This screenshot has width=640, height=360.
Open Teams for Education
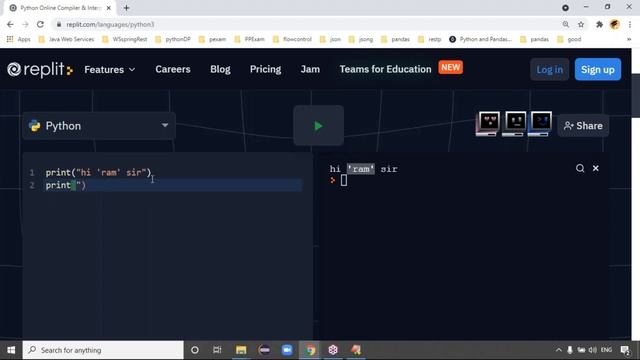click(x=385, y=69)
